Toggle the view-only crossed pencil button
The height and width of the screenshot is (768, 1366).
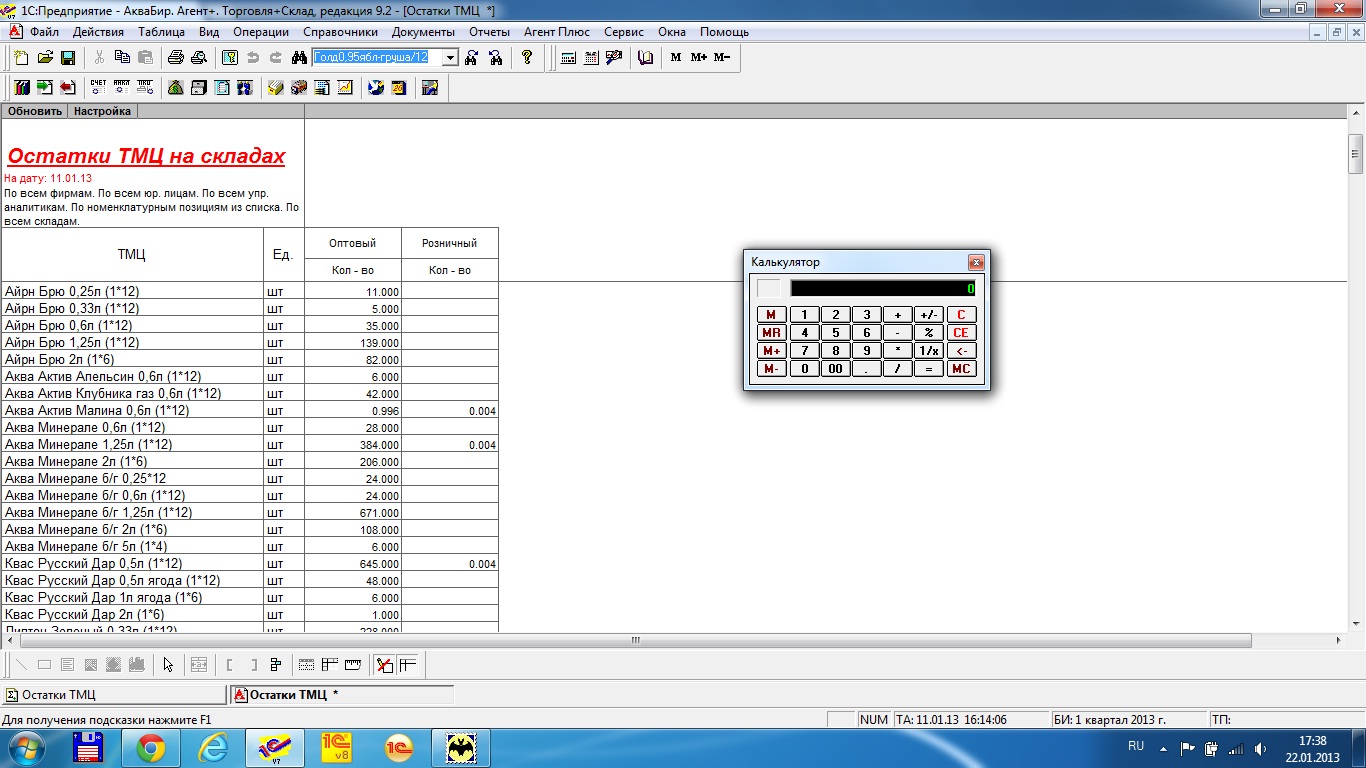384,664
